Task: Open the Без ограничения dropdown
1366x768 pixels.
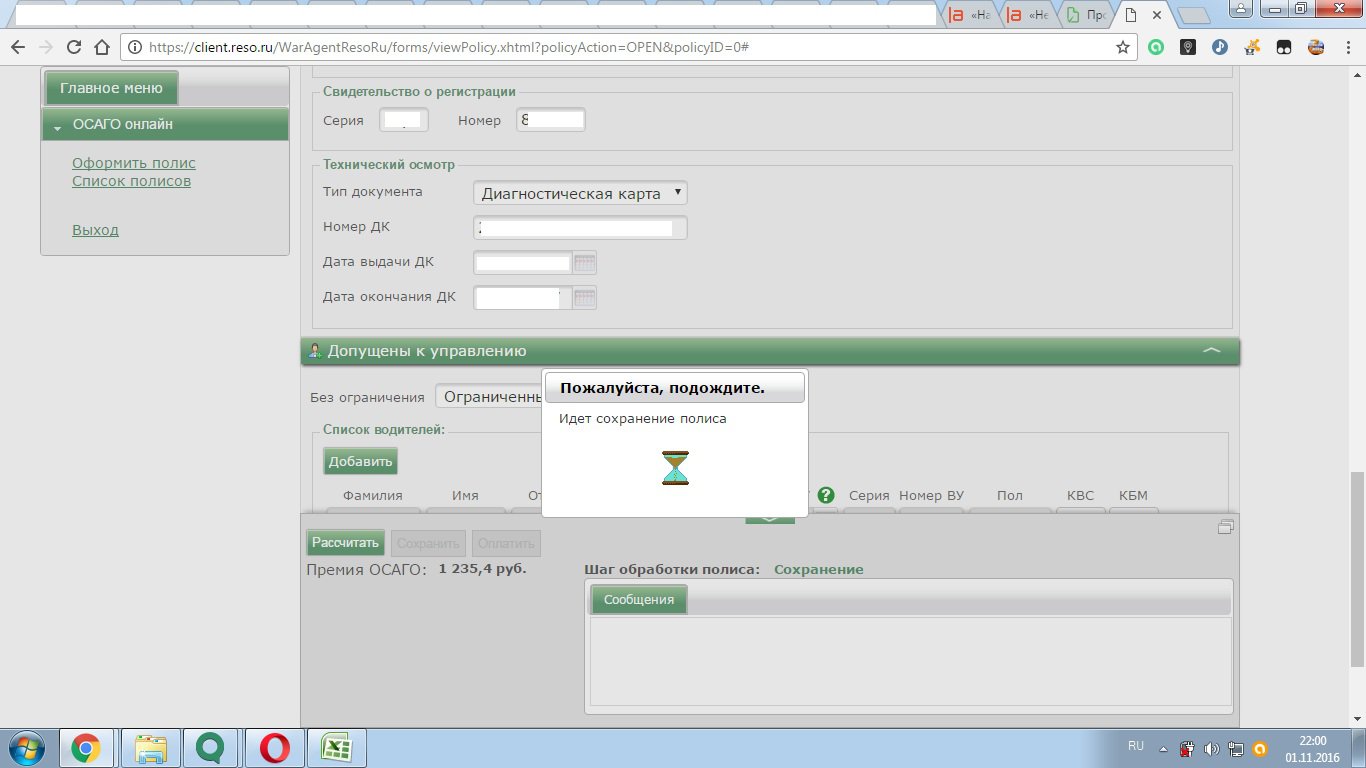Action: pos(489,397)
